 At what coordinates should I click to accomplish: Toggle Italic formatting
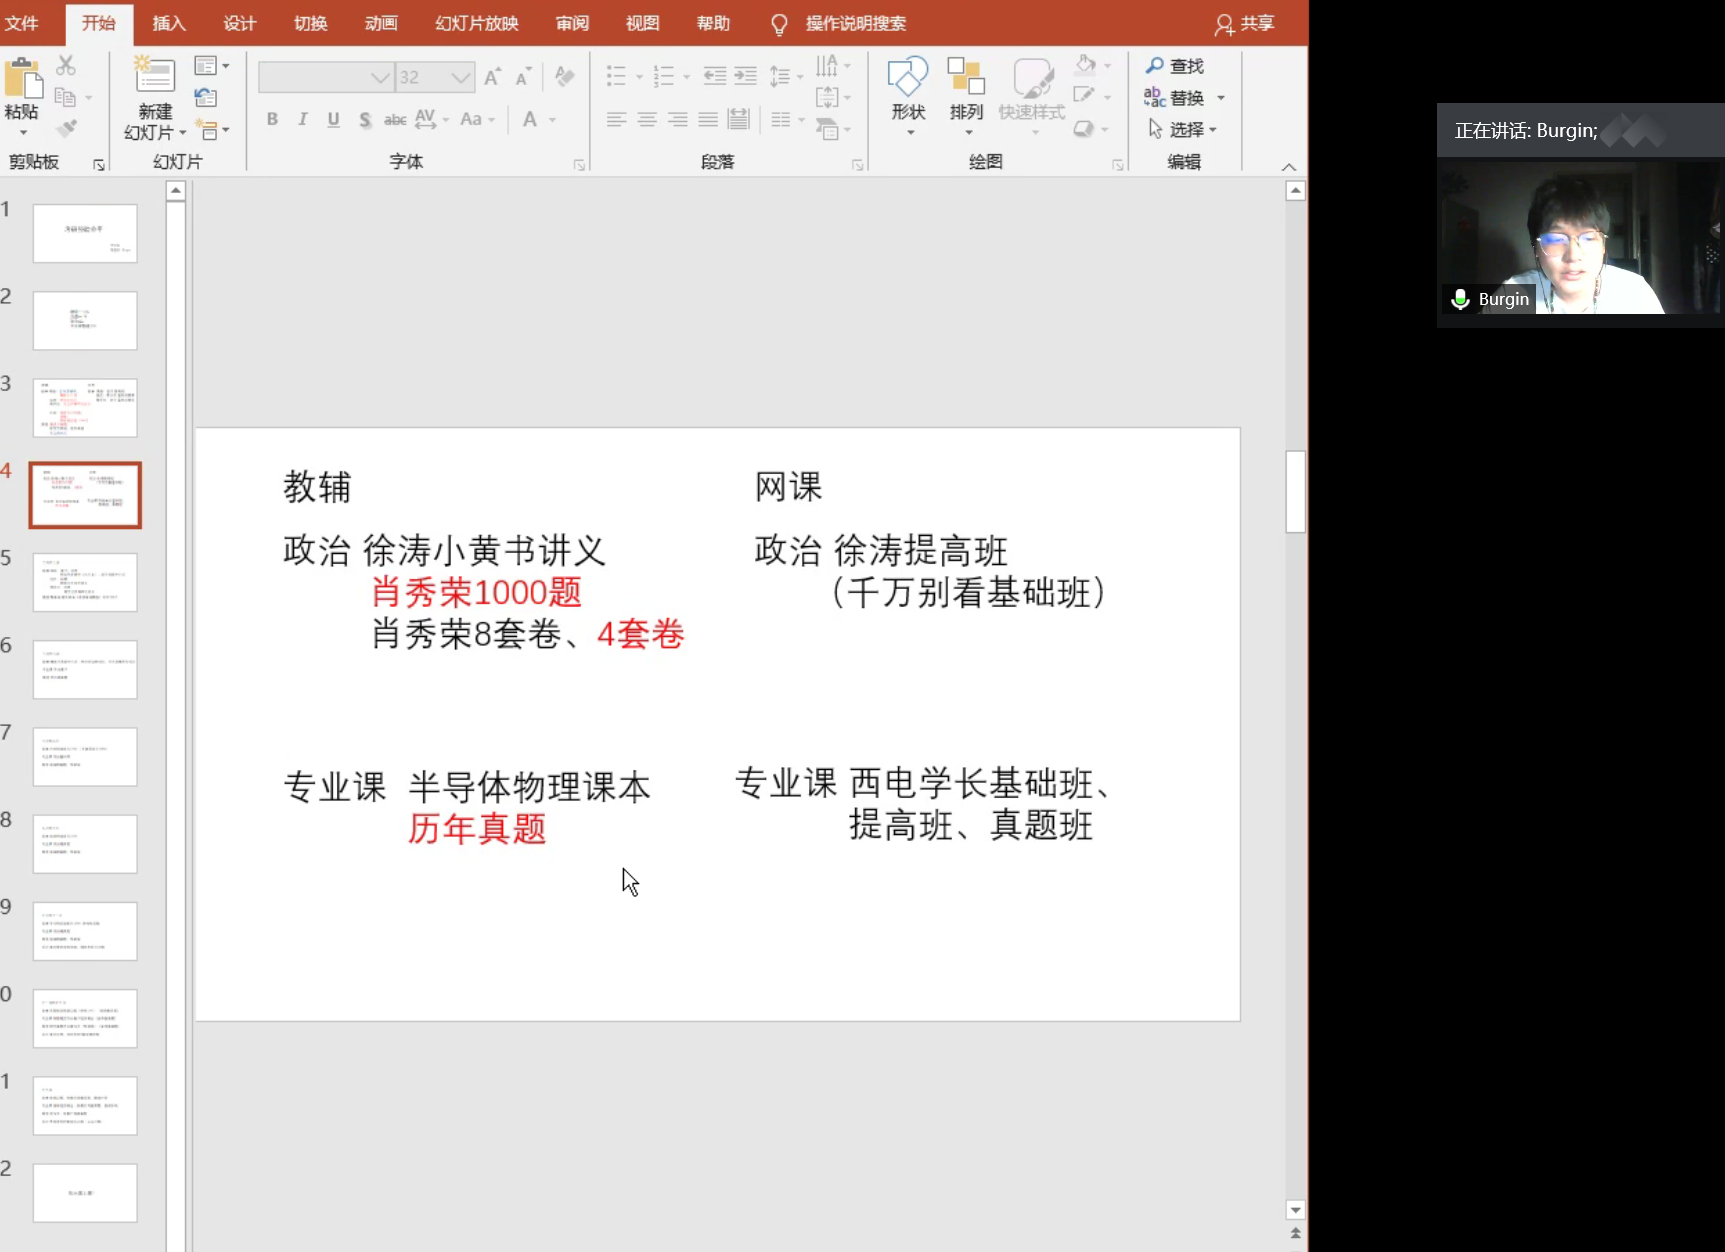(303, 120)
